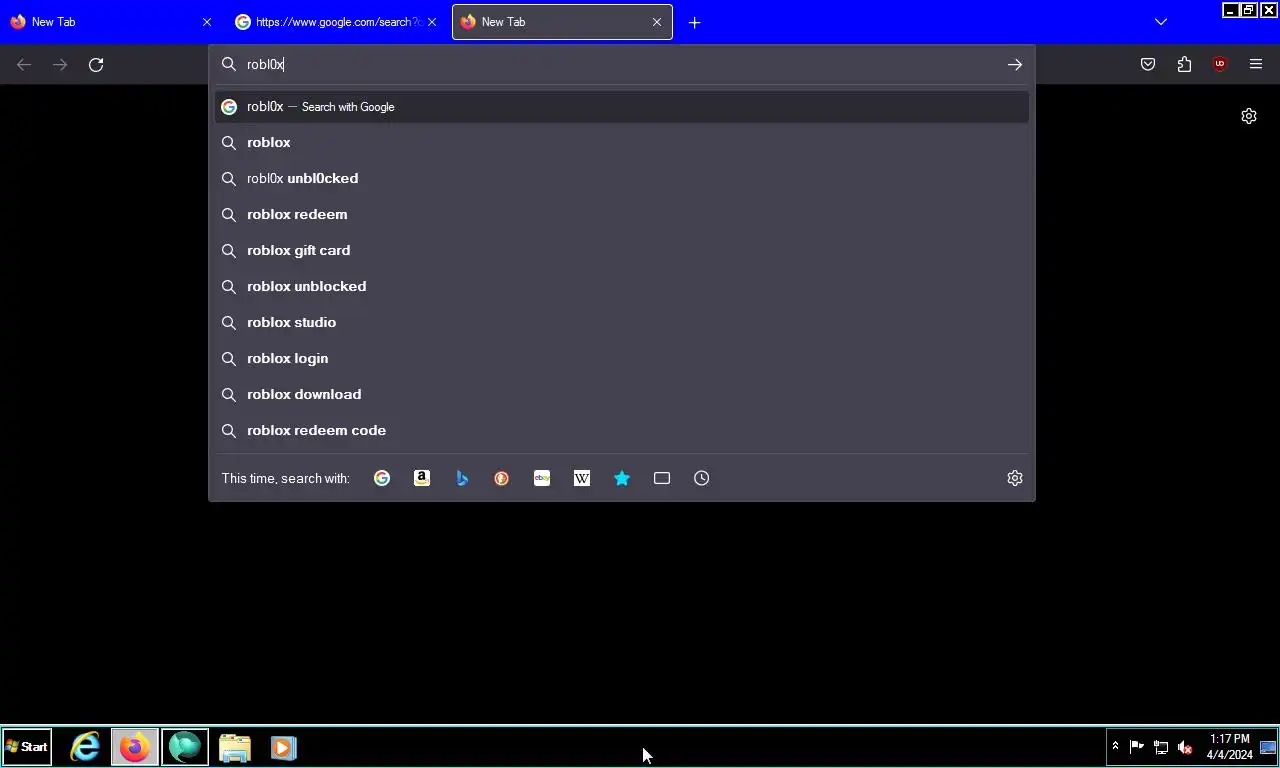Personalize New Tab gear icon
The image size is (1280, 768).
click(x=1249, y=116)
